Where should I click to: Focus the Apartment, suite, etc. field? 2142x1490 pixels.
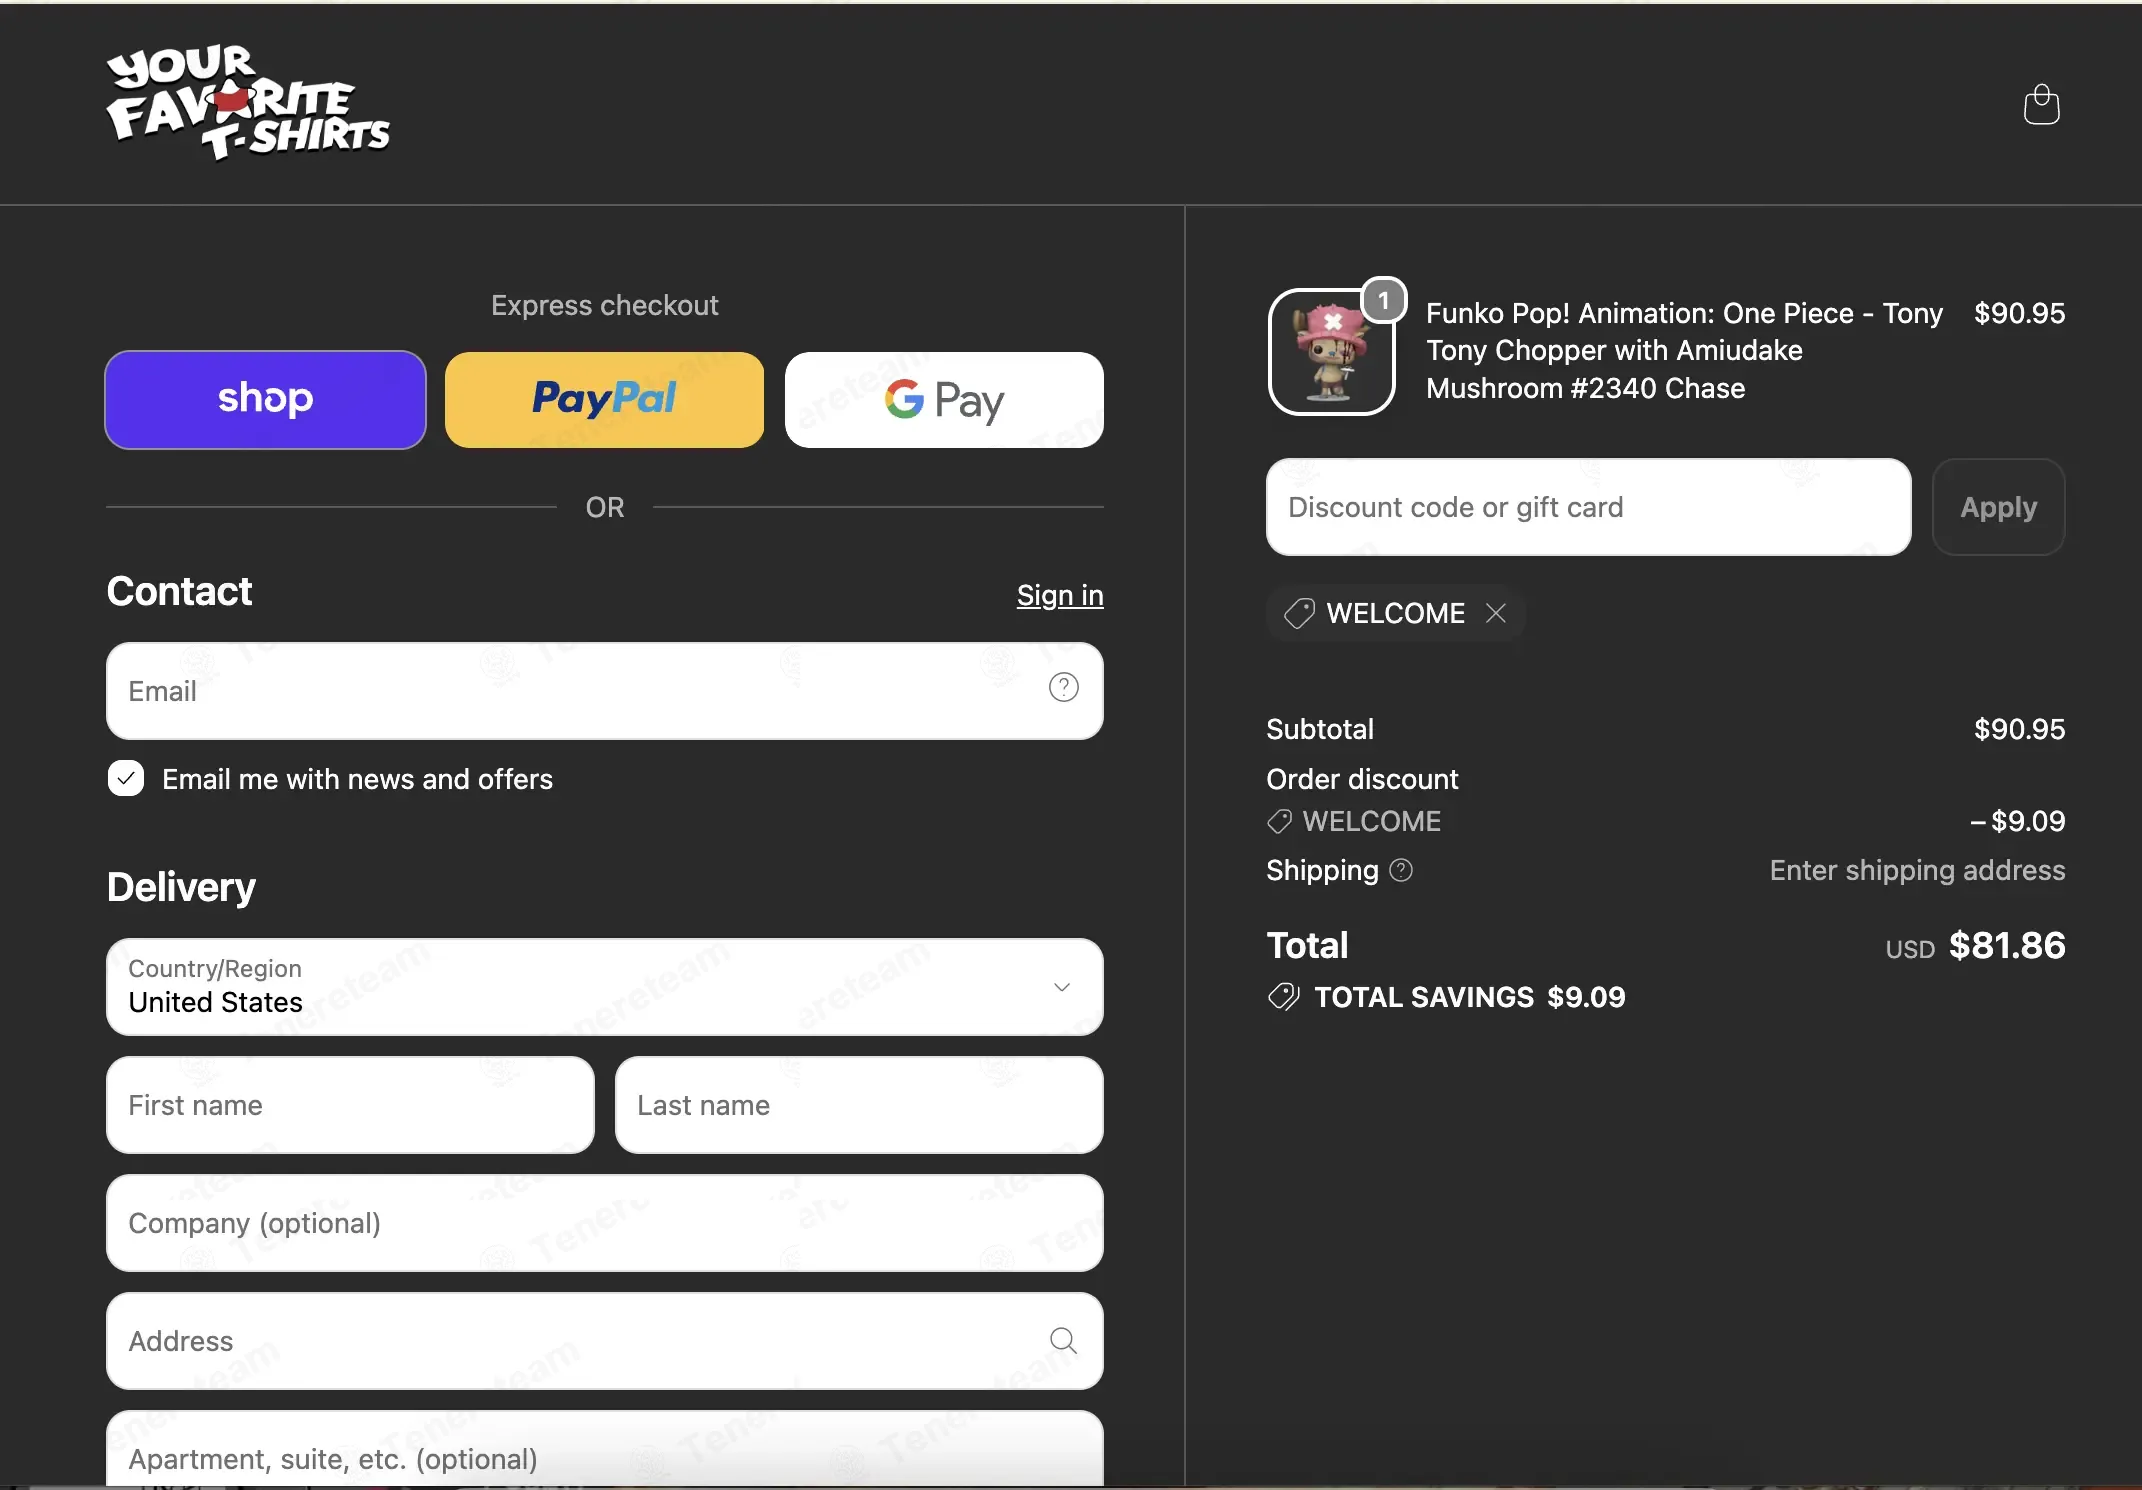604,1450
